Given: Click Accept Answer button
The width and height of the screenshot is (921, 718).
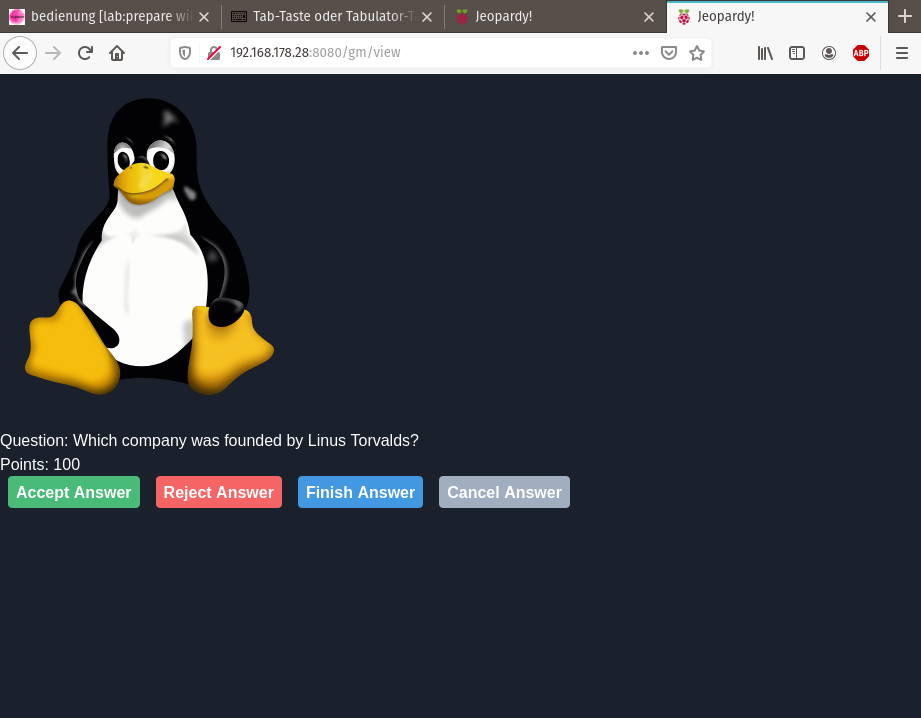Looking at the screenshot, I should tap(74, 492).
